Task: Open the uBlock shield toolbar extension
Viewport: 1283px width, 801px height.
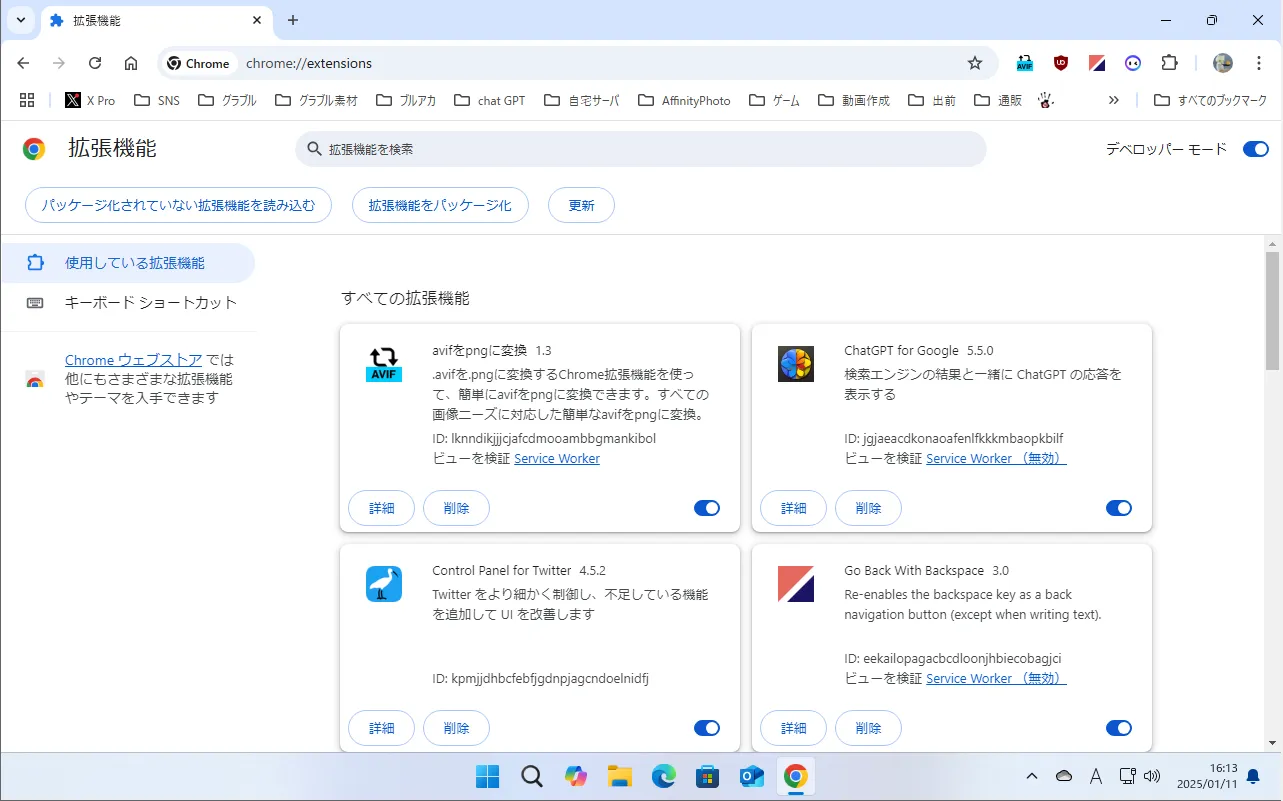Action: 1061,63
